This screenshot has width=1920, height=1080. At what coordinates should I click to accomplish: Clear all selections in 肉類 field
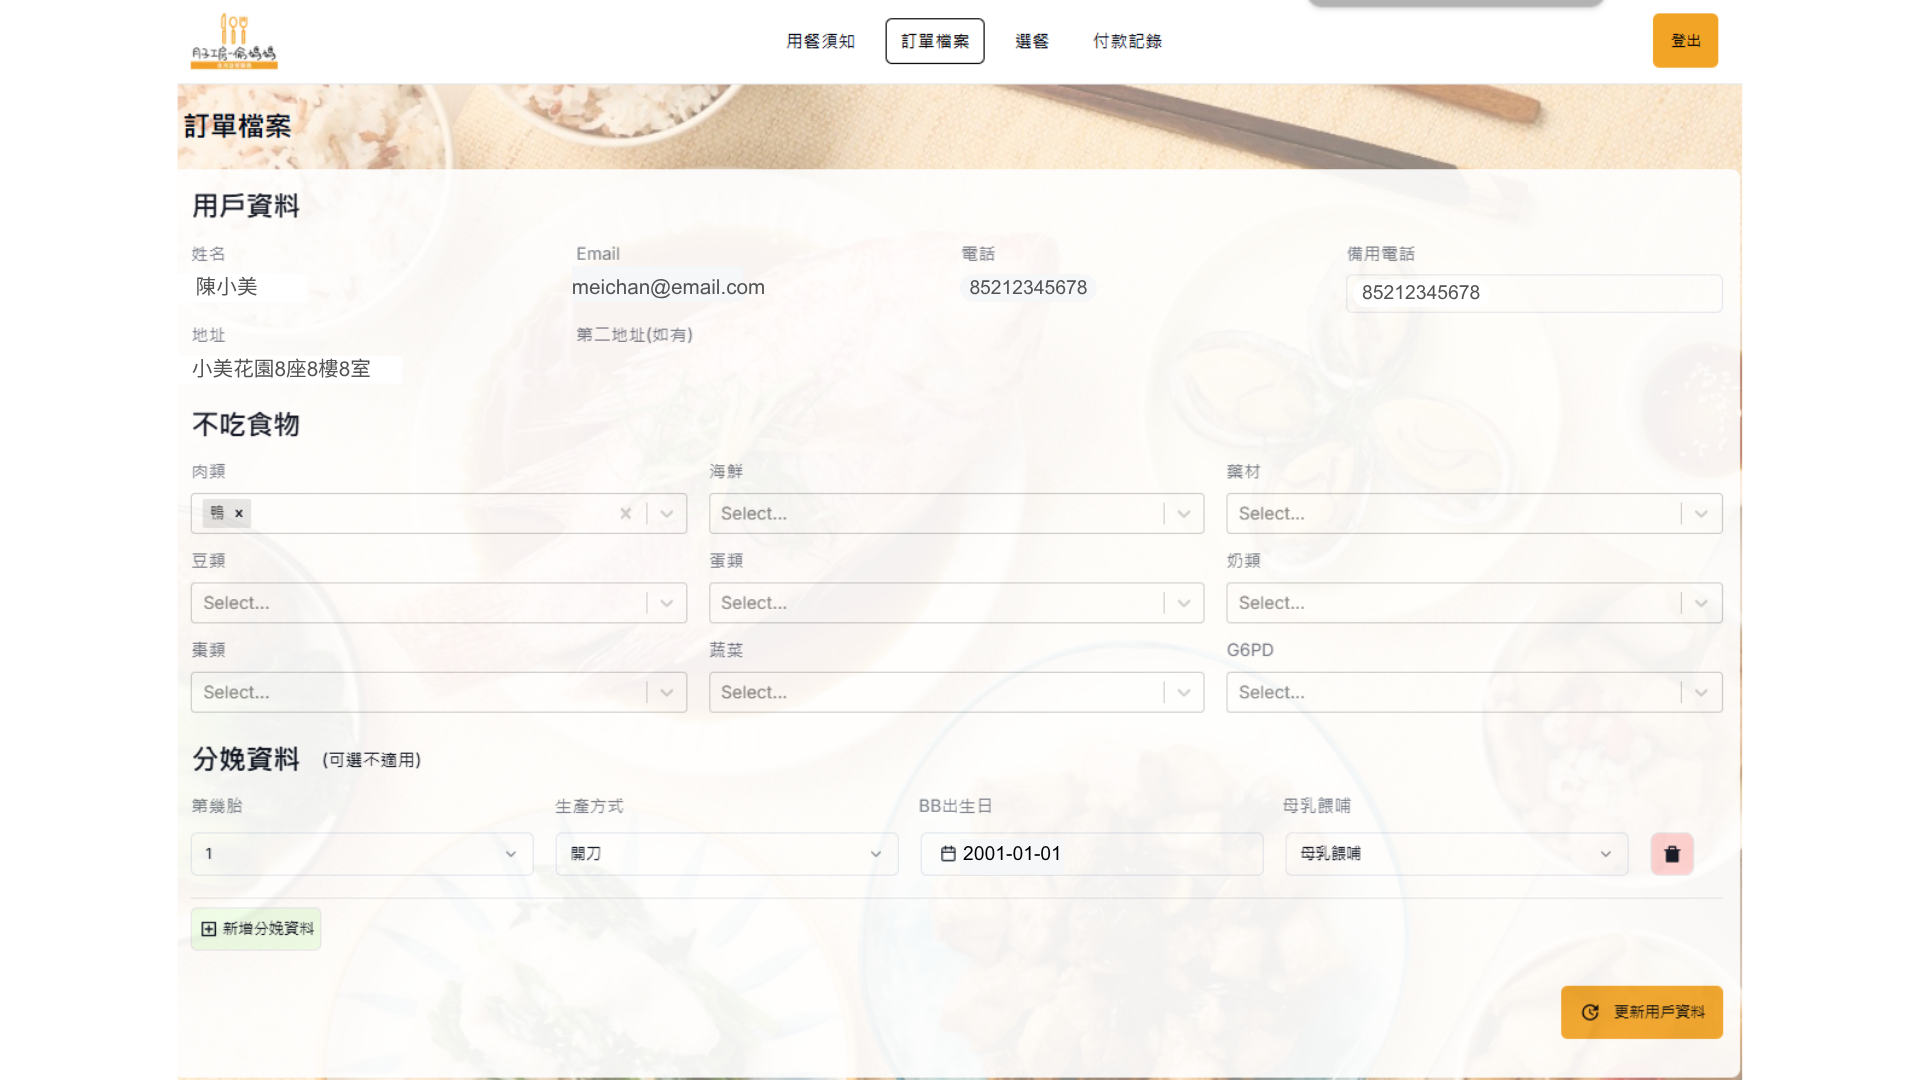point(625,513)
